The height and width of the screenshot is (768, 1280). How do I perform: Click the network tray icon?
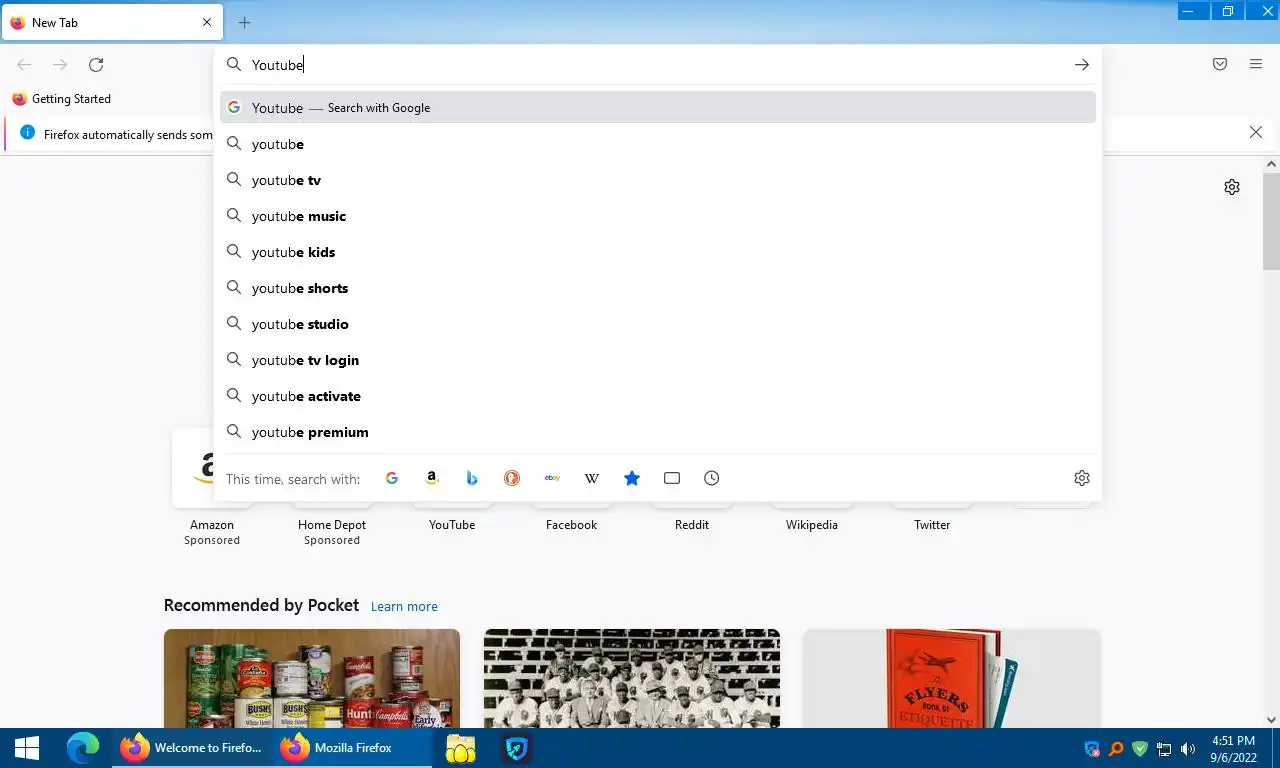(x=1164, y=748)
